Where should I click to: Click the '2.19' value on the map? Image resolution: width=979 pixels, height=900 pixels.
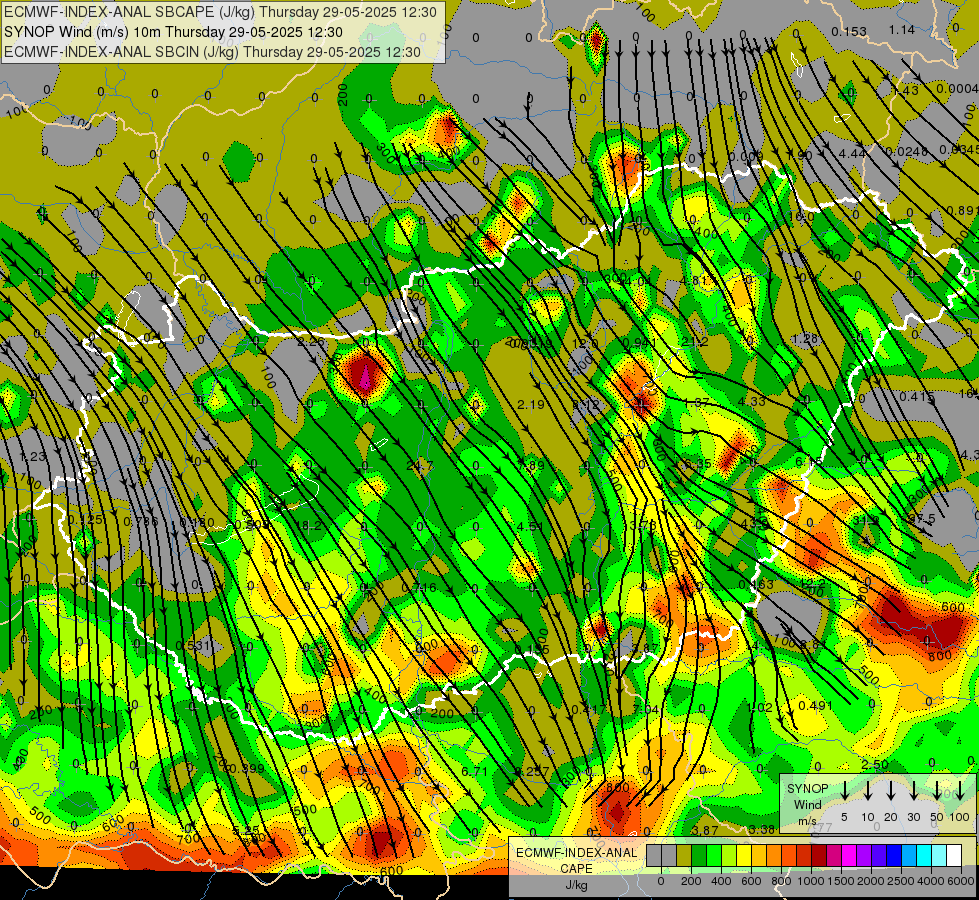531,405
